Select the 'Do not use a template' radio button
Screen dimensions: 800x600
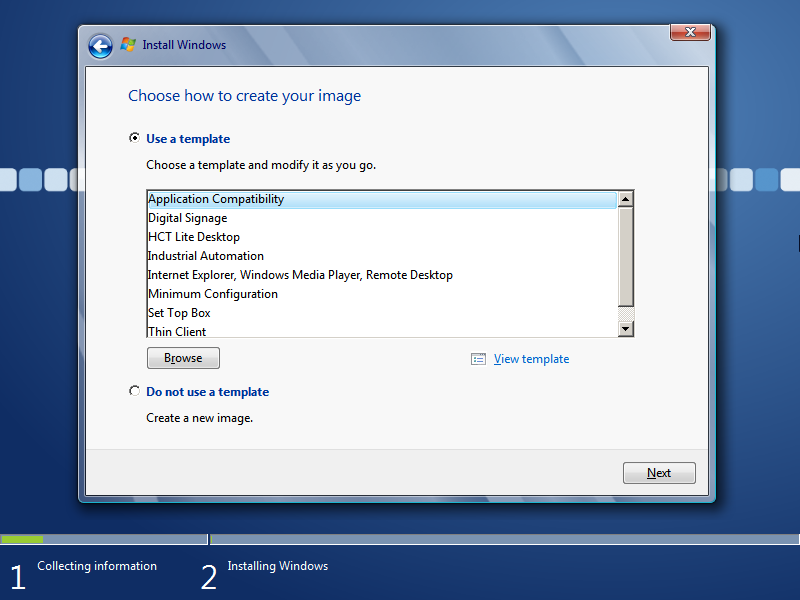(134, 391)
